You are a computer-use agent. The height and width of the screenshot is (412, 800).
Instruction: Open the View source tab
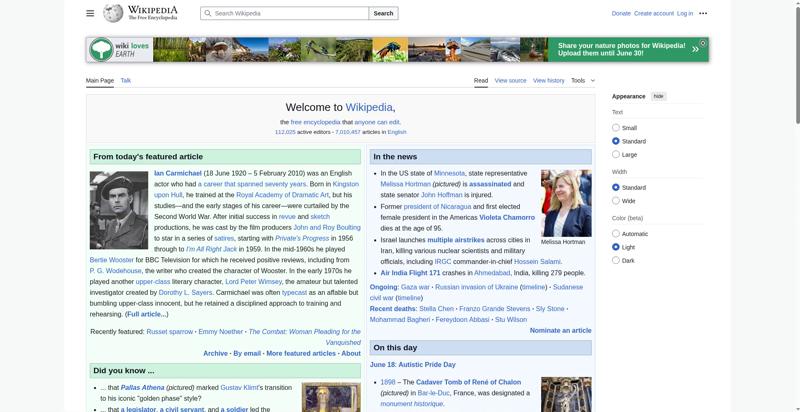pyautogui.click(x=510, y=81)
